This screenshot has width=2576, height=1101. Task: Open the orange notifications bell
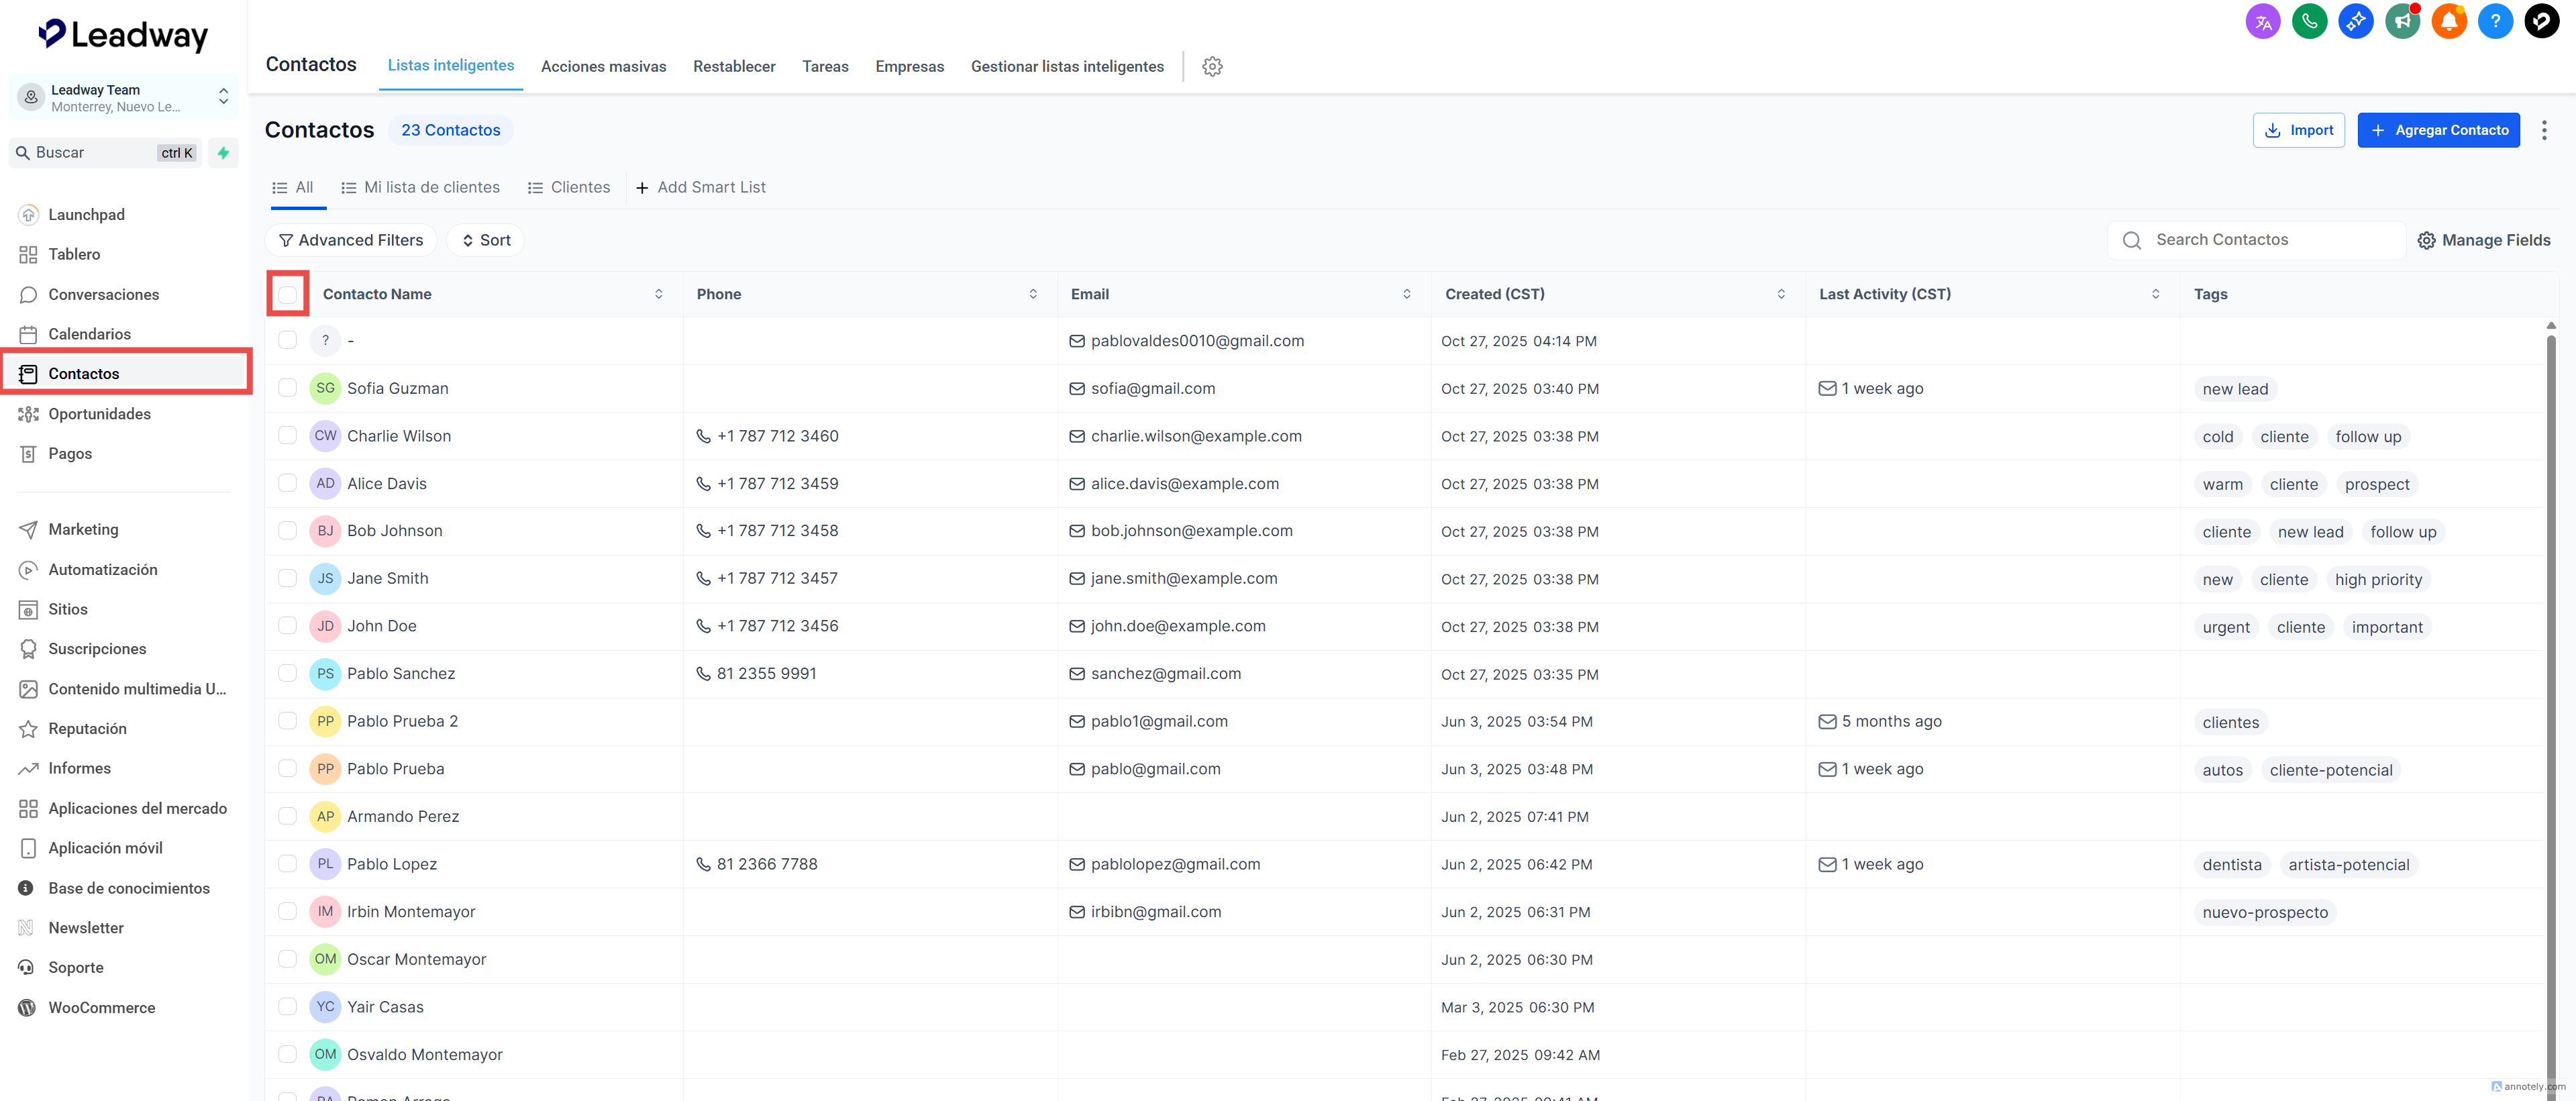click(2448, 21)
